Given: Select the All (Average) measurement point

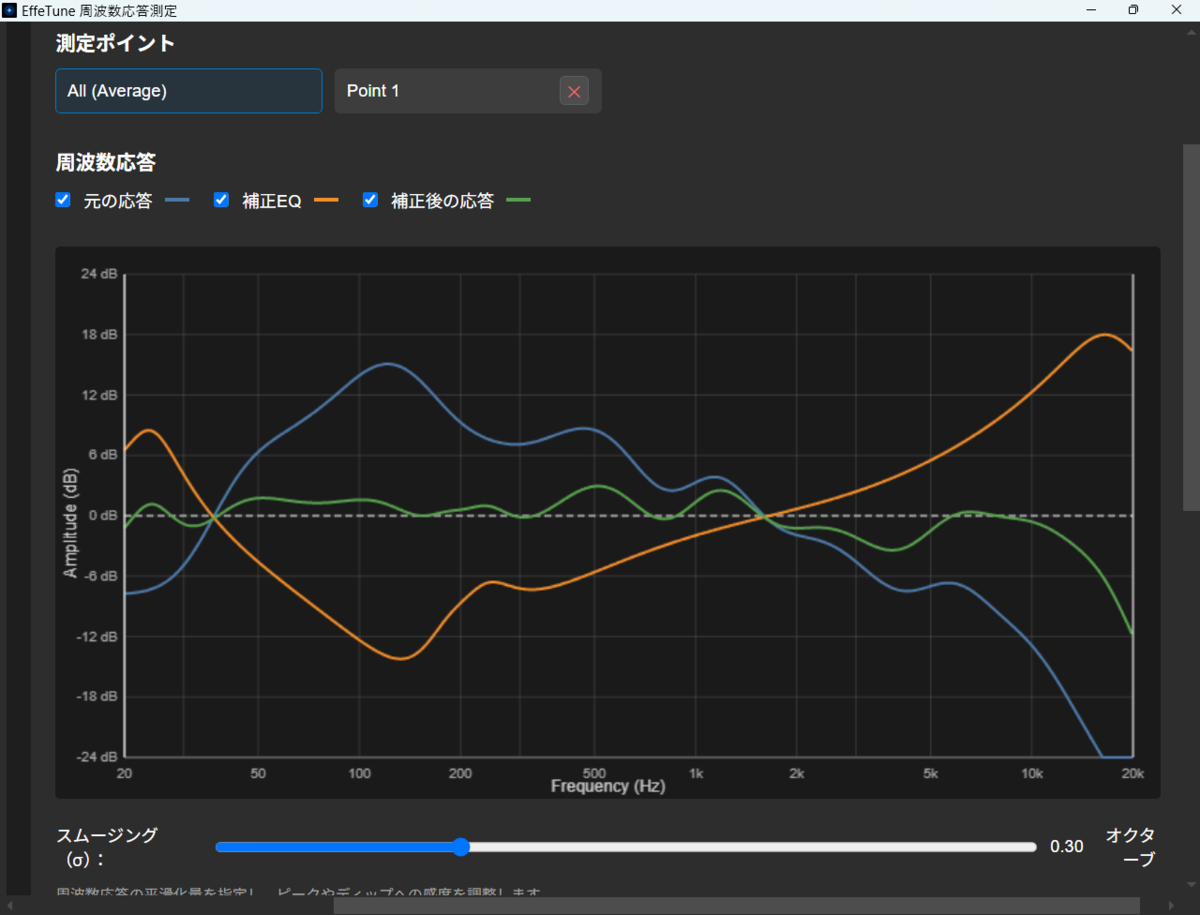Looking at the screenshot, I should click(x=189, y=91).
